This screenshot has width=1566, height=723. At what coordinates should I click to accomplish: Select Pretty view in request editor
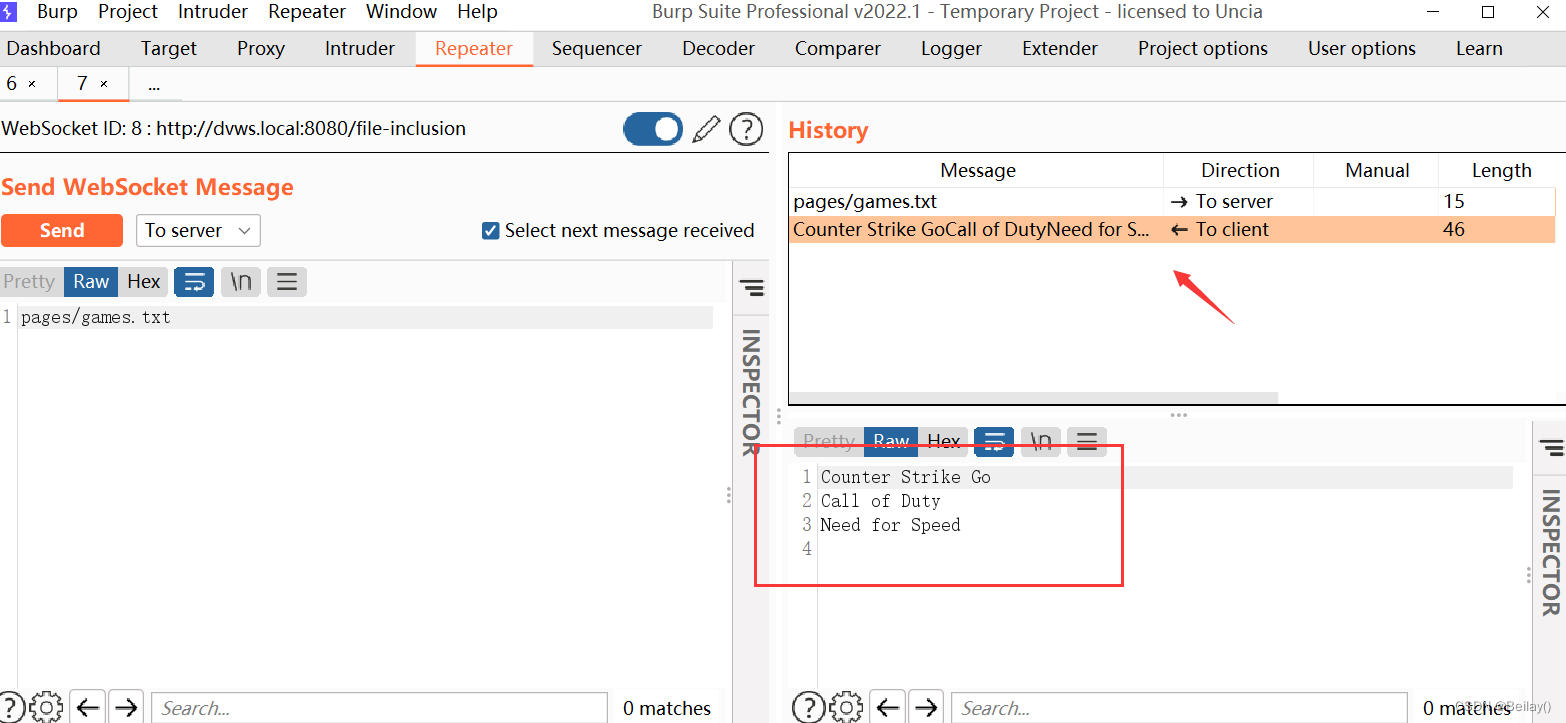click(29, 282)
